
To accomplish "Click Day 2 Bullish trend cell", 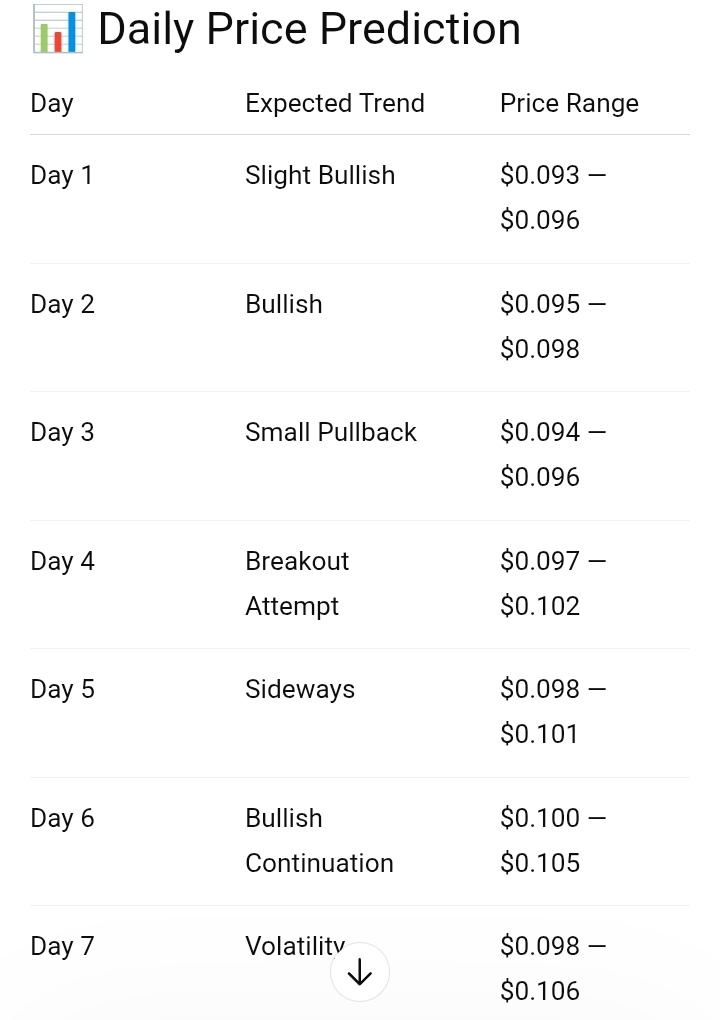I will coord(284,304).
